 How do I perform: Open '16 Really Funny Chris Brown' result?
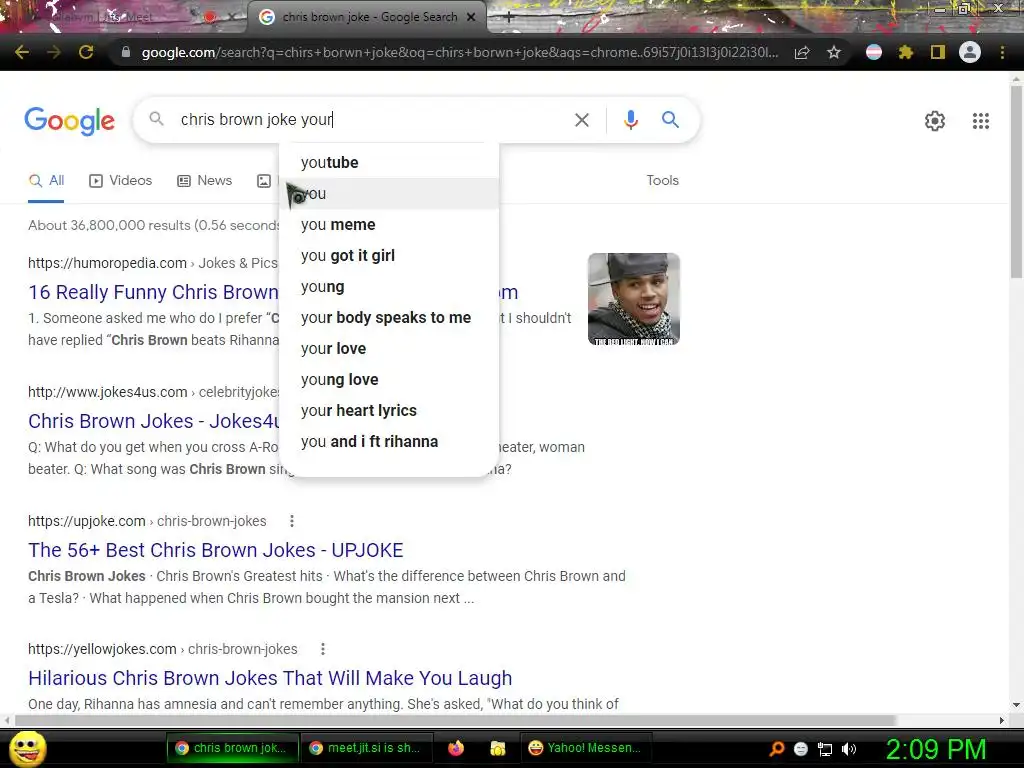point(153,292)
